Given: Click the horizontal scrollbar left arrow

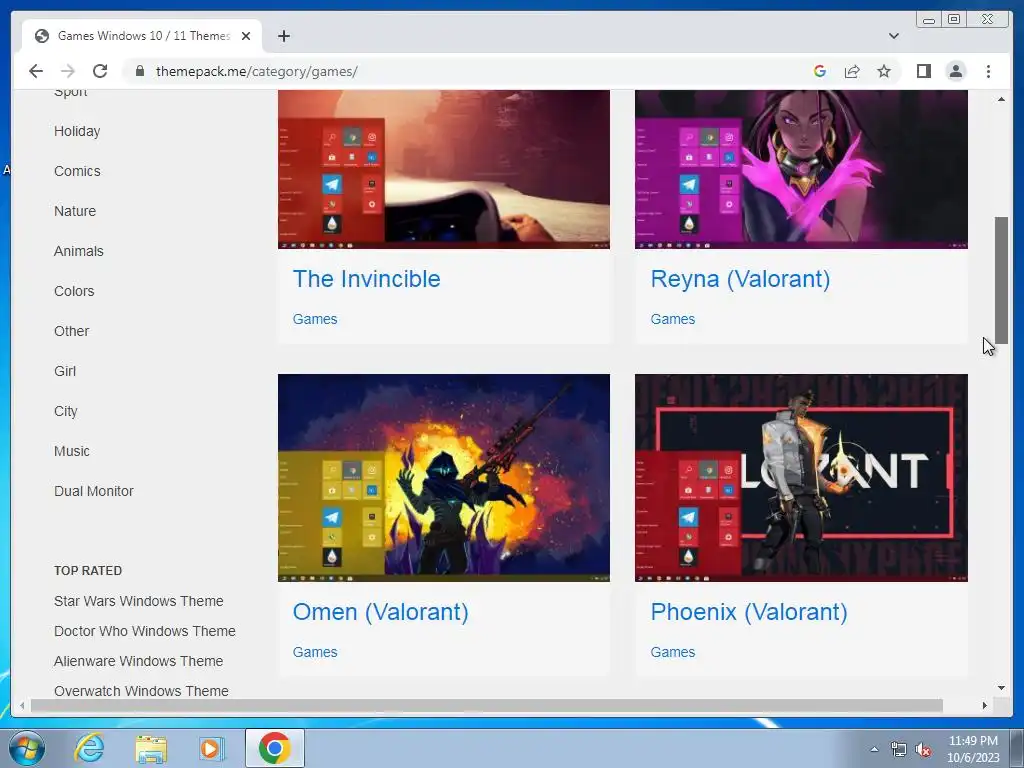Looking at the screenshot, I should (22, 705).
